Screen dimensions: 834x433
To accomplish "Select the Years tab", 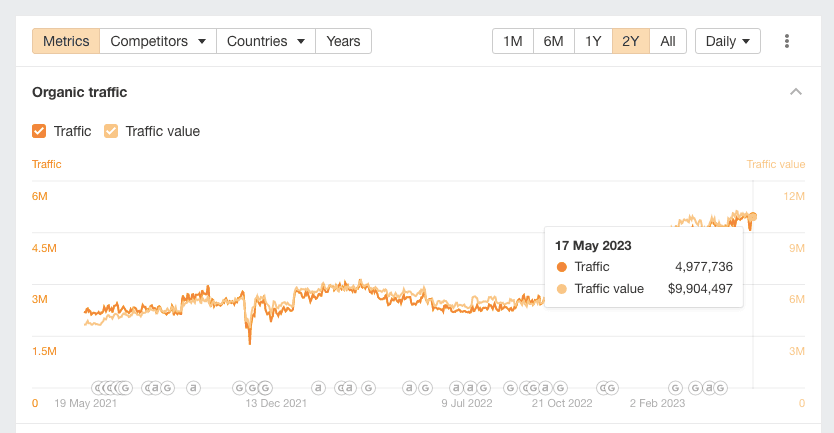I will click(343, 41).
